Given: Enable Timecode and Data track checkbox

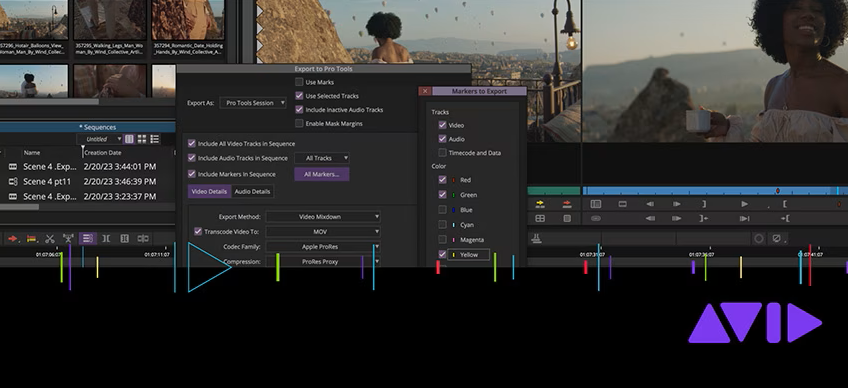Looking at the screenshot, I should click(x=442, y=153).
